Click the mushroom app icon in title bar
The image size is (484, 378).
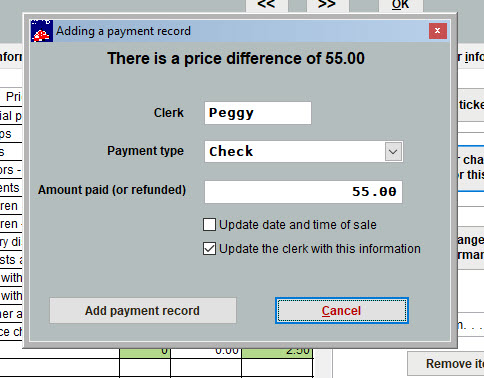[42, 31]
